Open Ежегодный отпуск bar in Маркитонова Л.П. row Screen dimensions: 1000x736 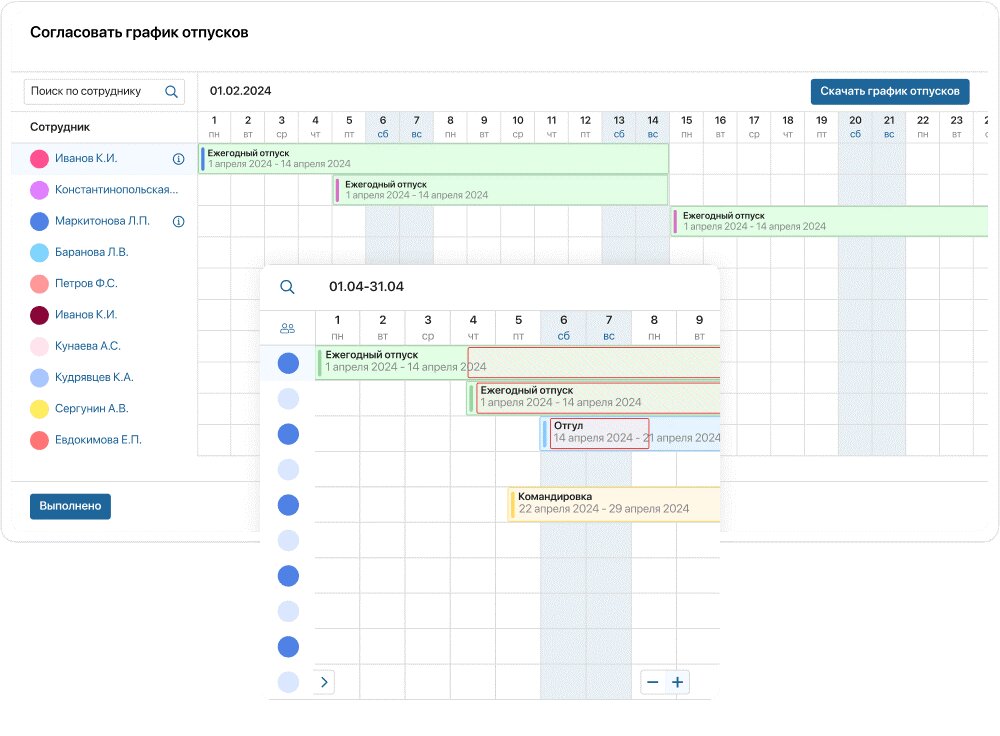829,221
